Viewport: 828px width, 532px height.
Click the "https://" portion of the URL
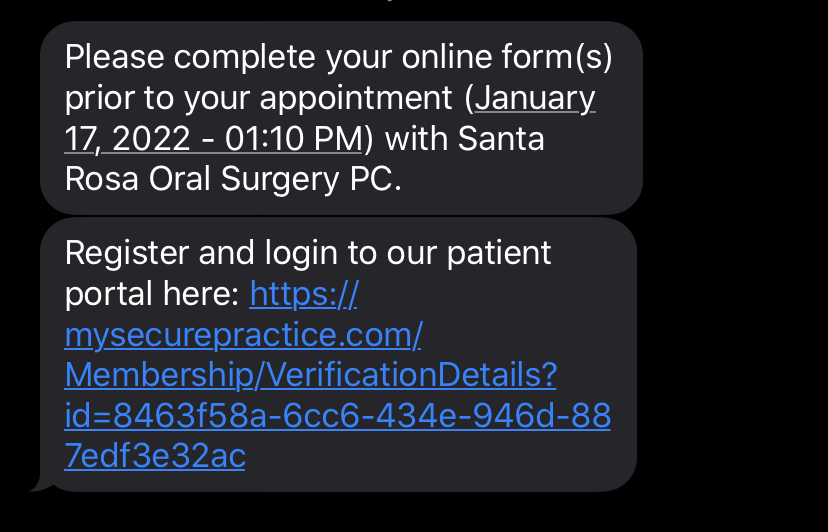[303, 295]
